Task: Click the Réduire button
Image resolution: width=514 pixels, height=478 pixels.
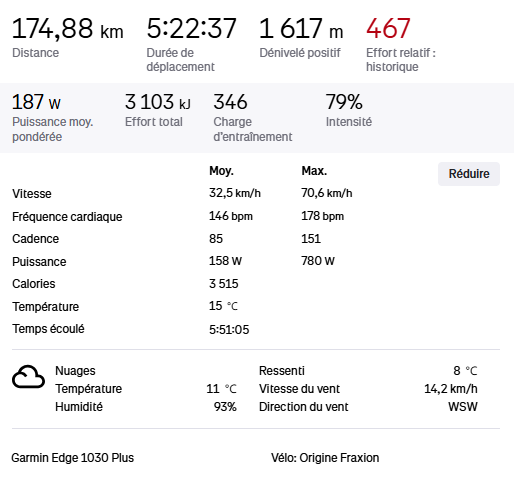Action: click(469, 174)
